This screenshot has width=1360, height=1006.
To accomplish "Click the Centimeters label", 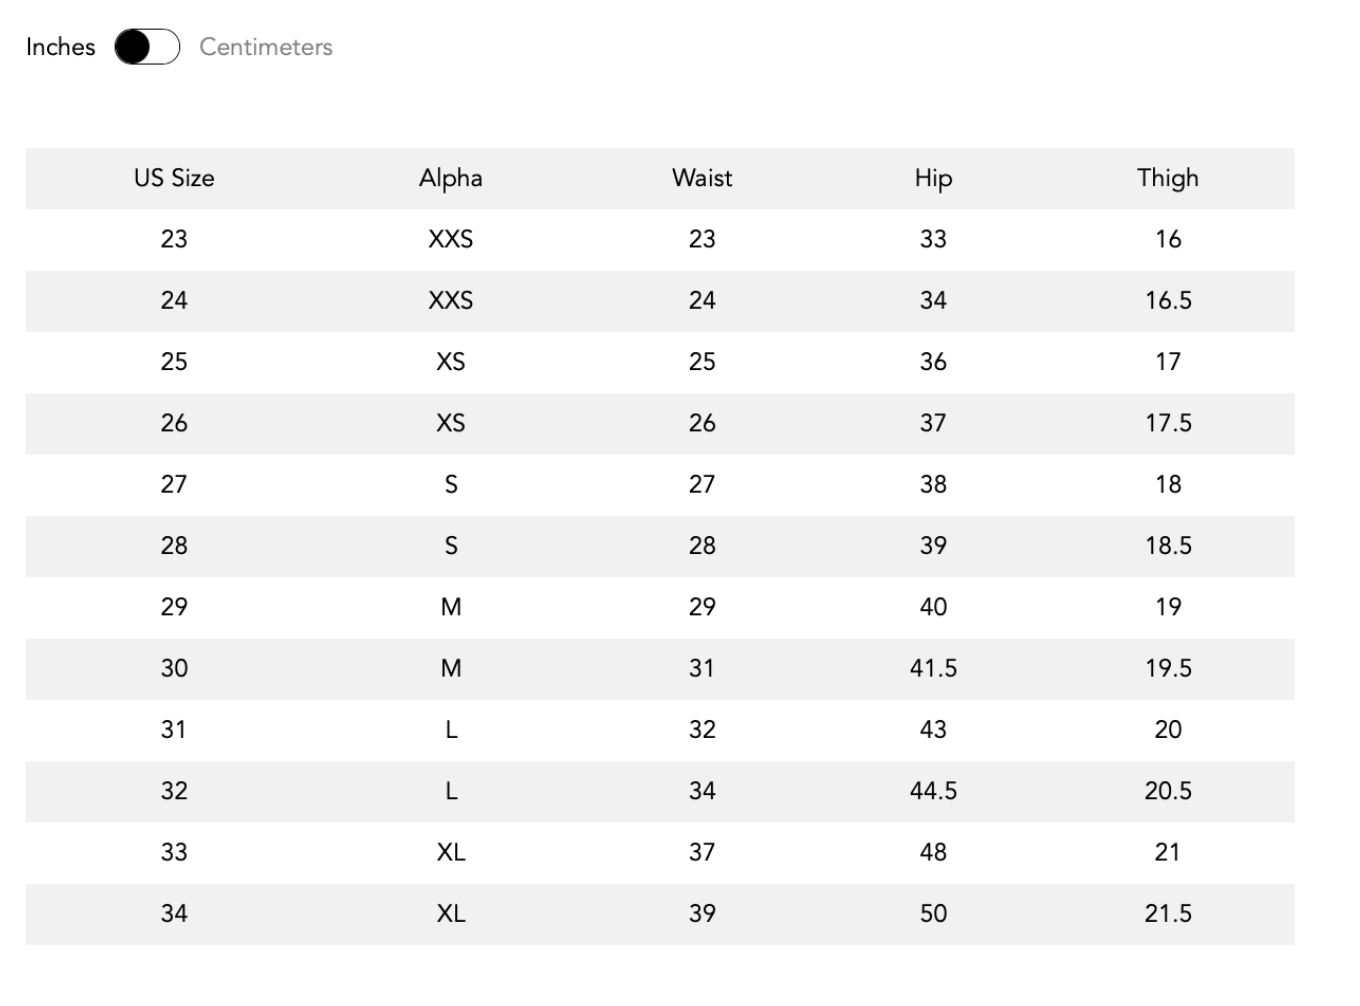I will tap(266, 47).
